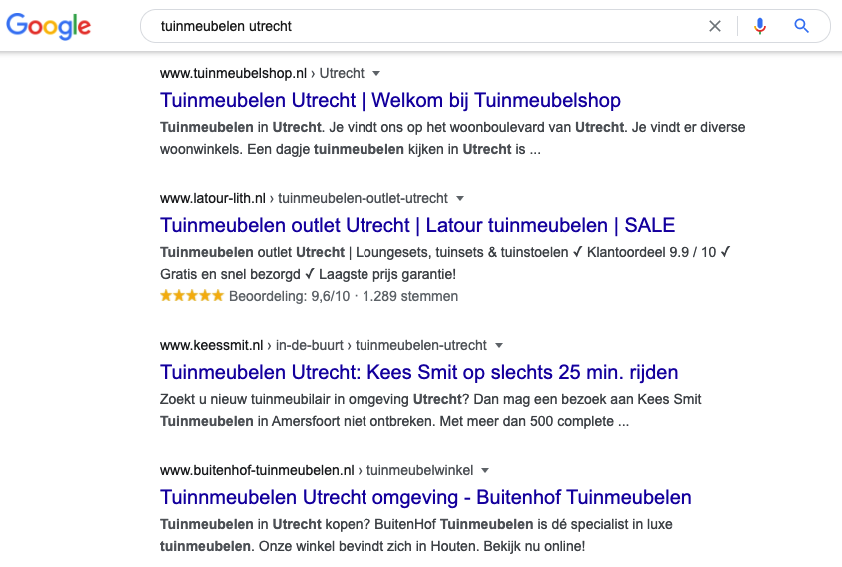Clear the search query with the X icon

[715, 26]
